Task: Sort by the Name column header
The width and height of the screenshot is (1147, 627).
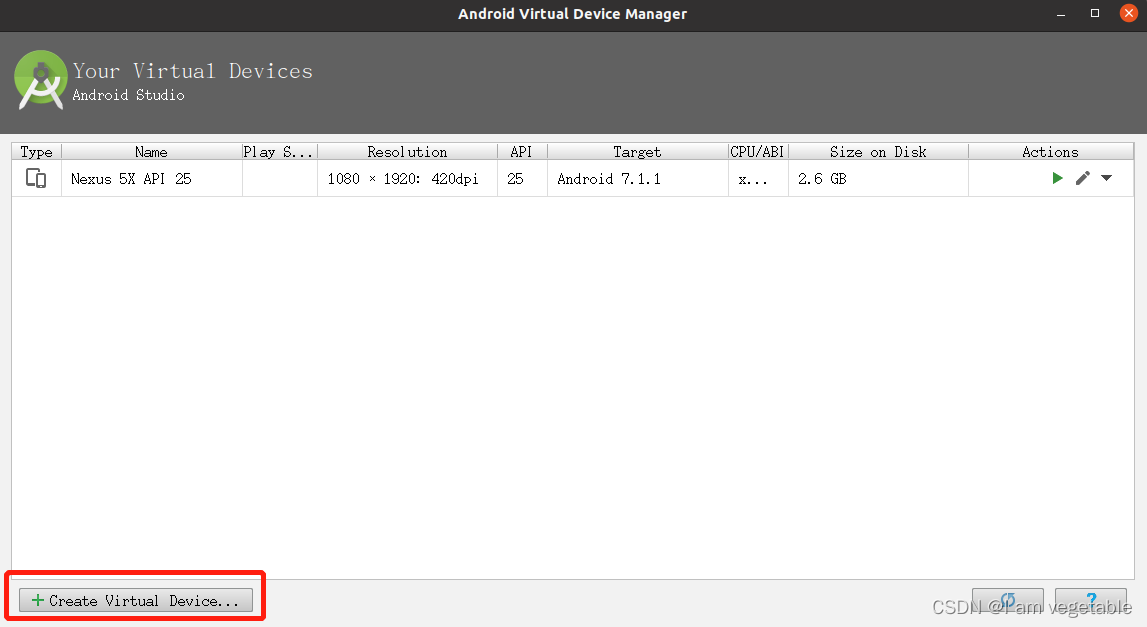Action: point(151,151)
